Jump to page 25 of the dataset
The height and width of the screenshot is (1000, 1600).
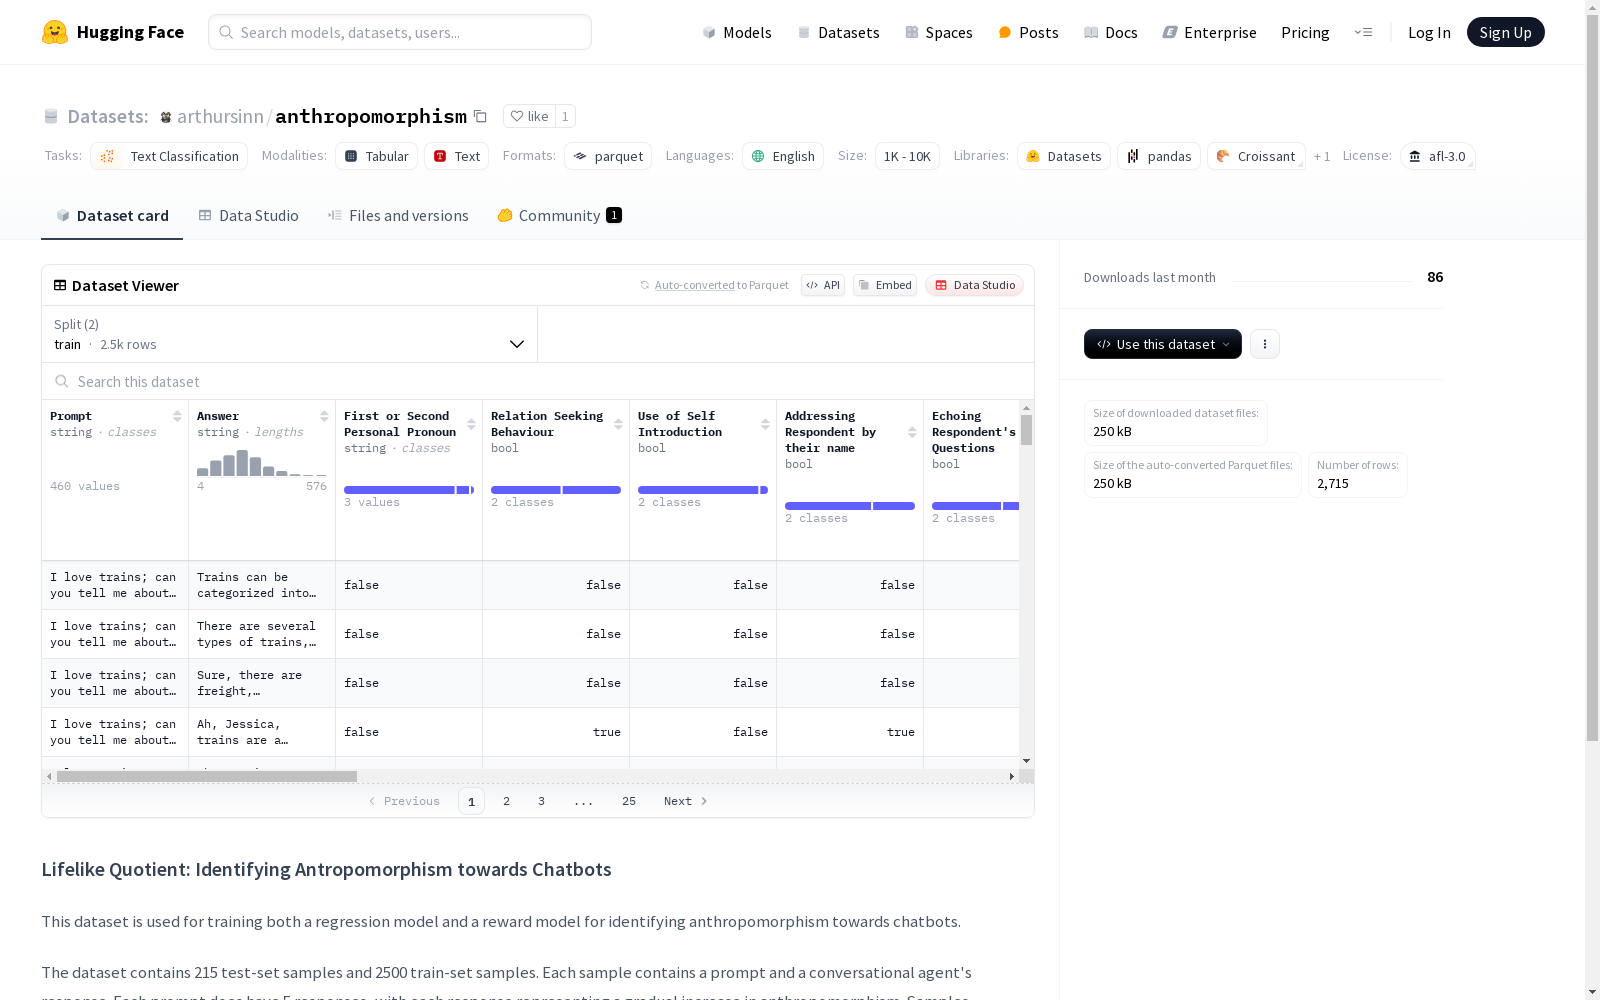click(x=629, y=801)
